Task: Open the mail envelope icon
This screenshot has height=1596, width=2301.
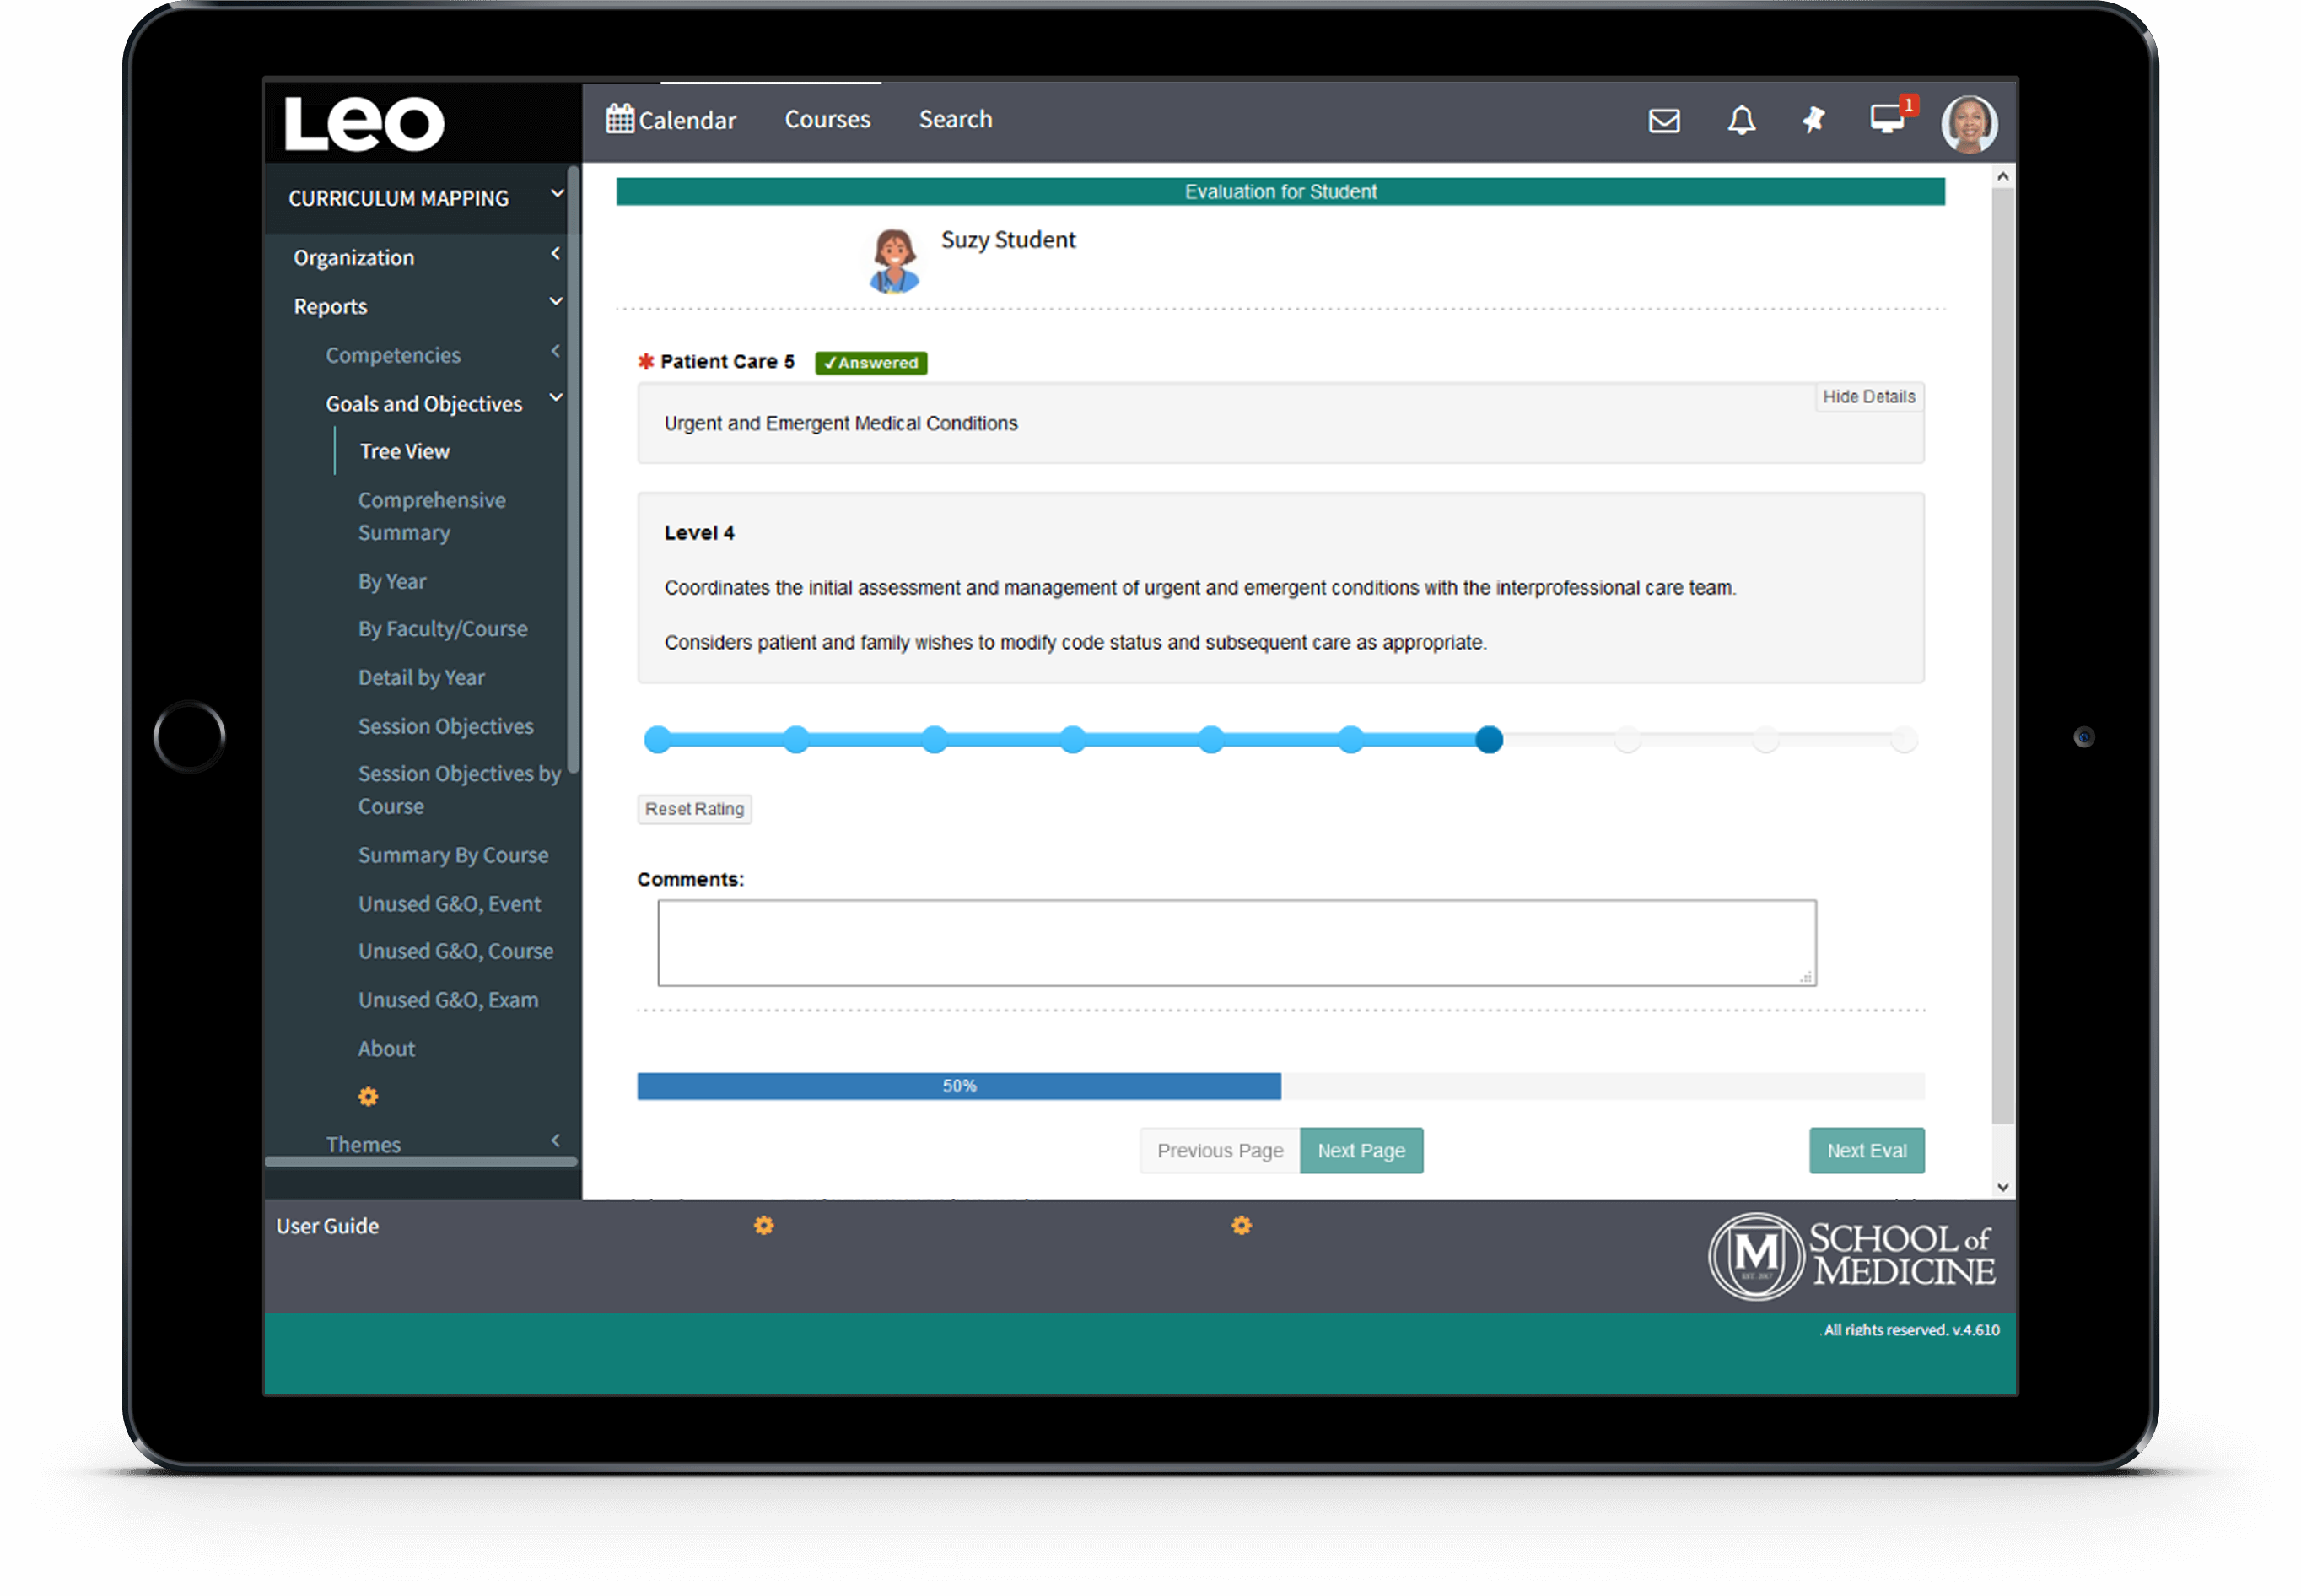Action: [1663, 121]
